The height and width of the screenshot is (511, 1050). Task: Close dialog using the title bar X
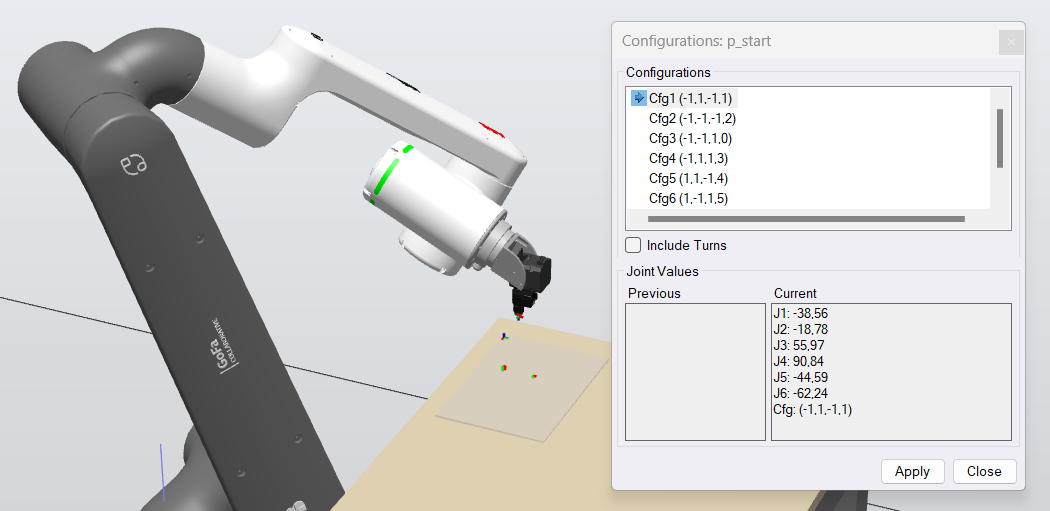tap(1011, 42)
